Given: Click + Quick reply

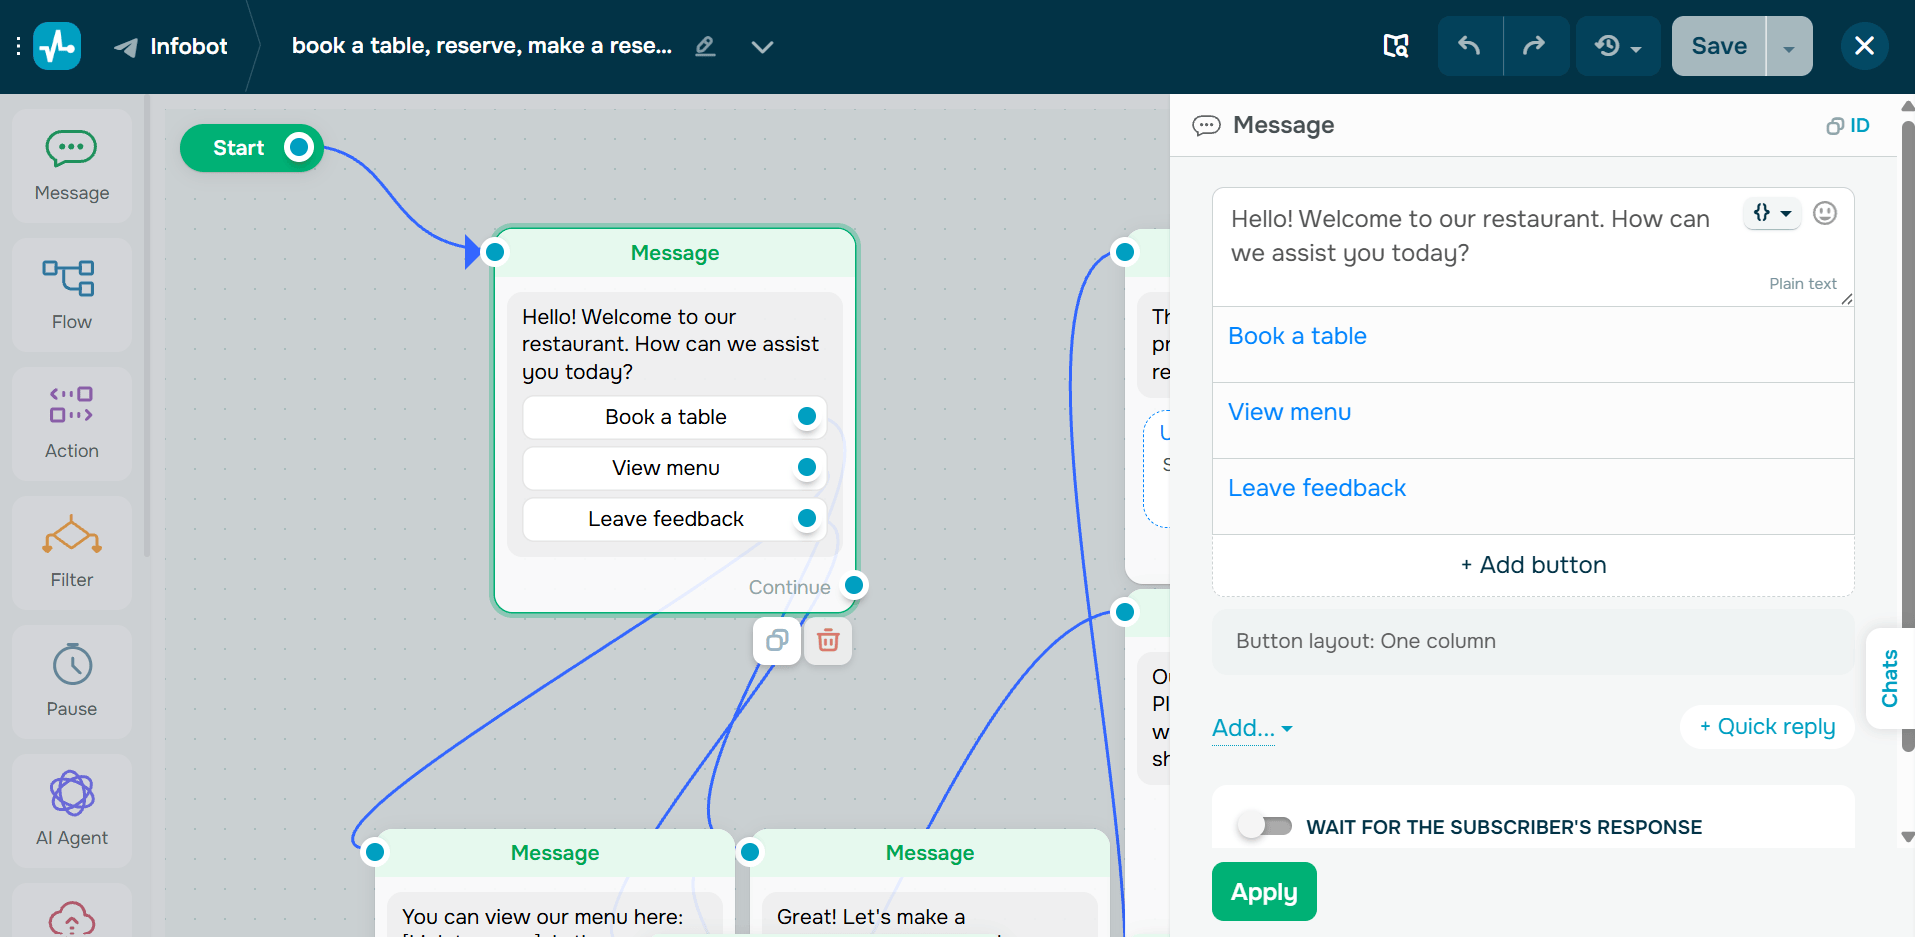Looking at the screenshot, I should (x=1767, y=727).
